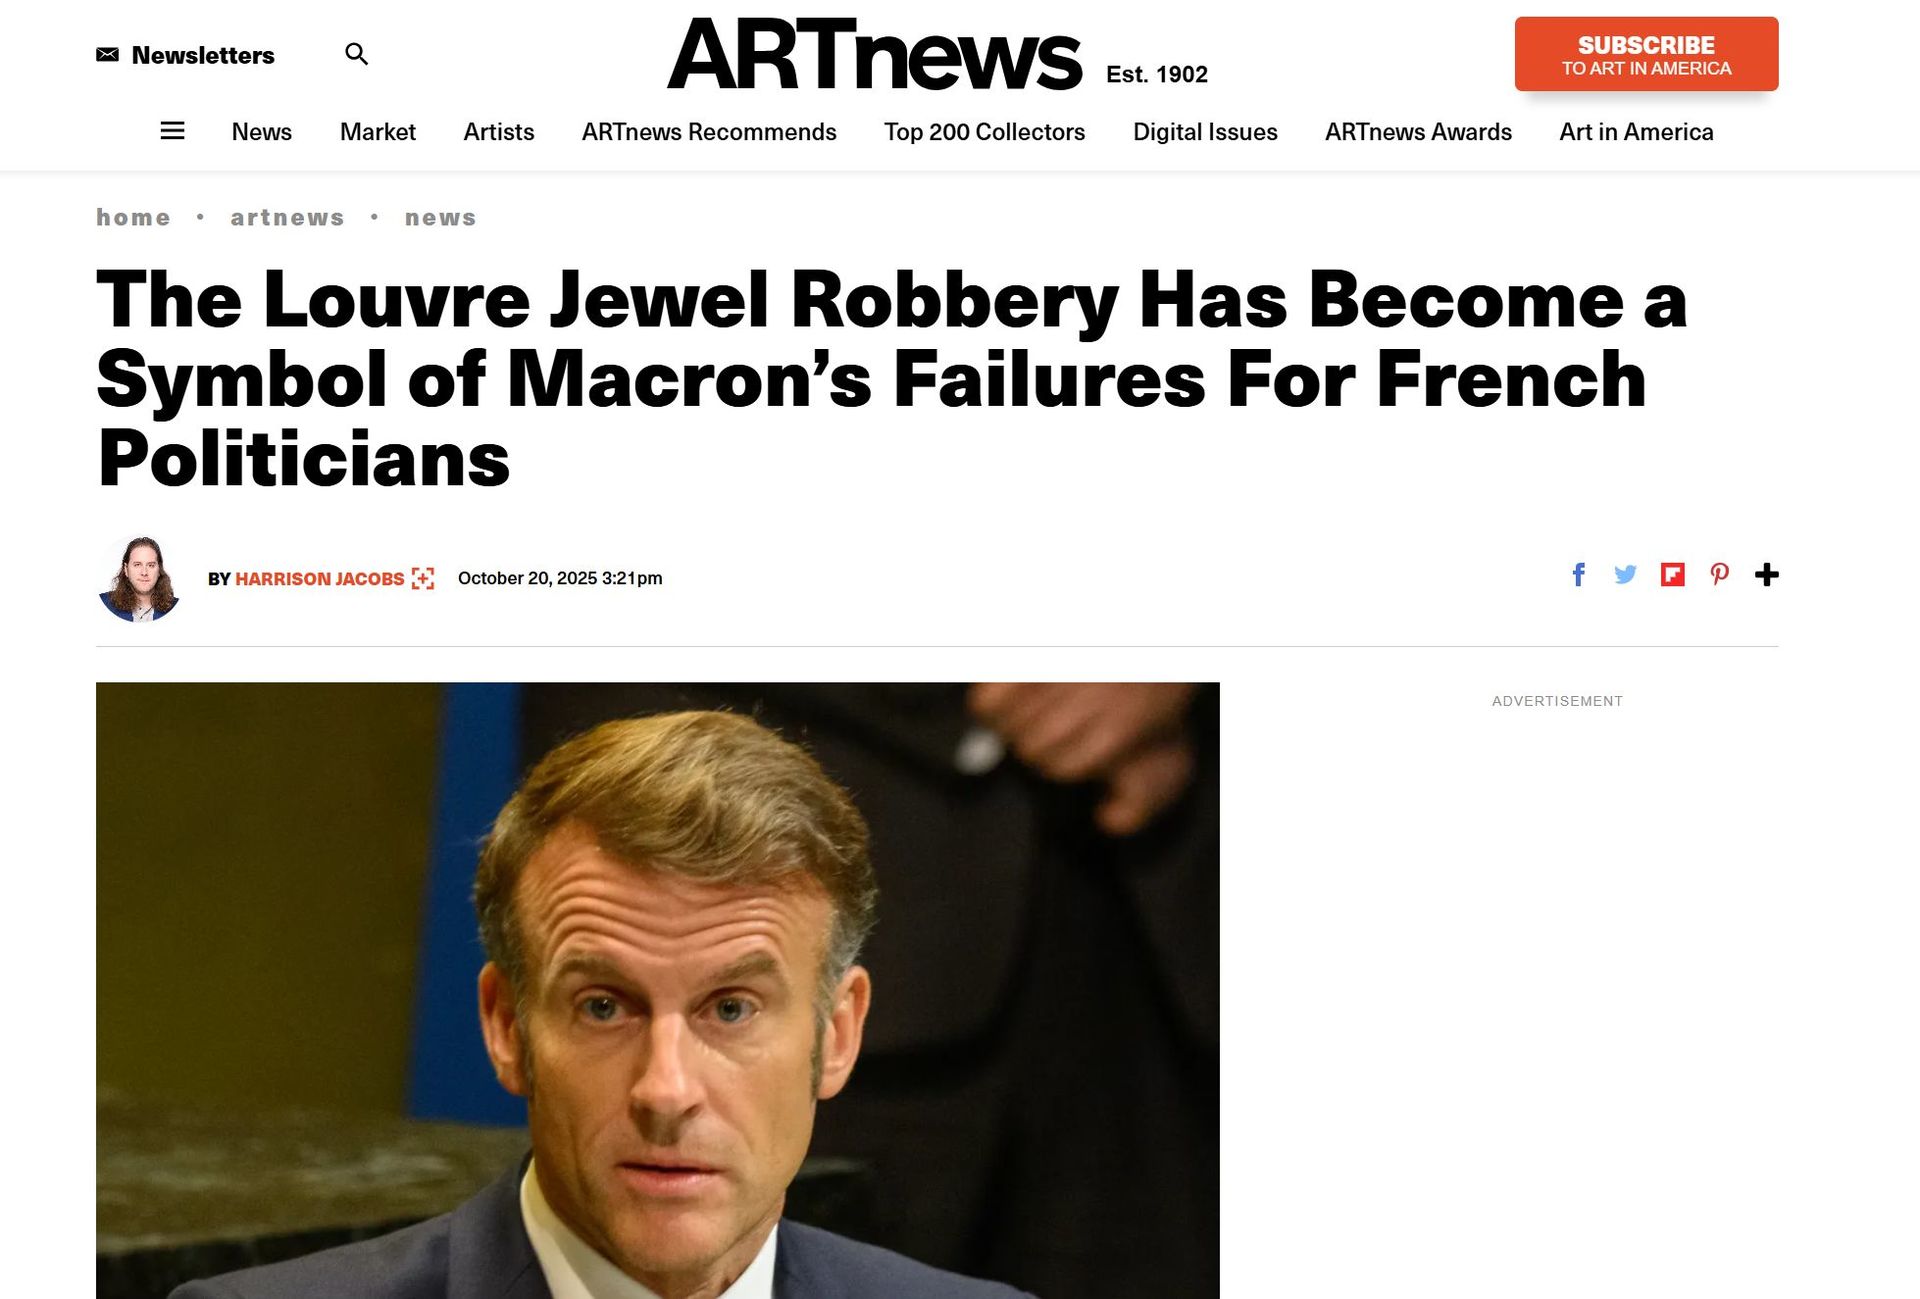Open the Market section
1920x1299 pixels.
[377, 132]
